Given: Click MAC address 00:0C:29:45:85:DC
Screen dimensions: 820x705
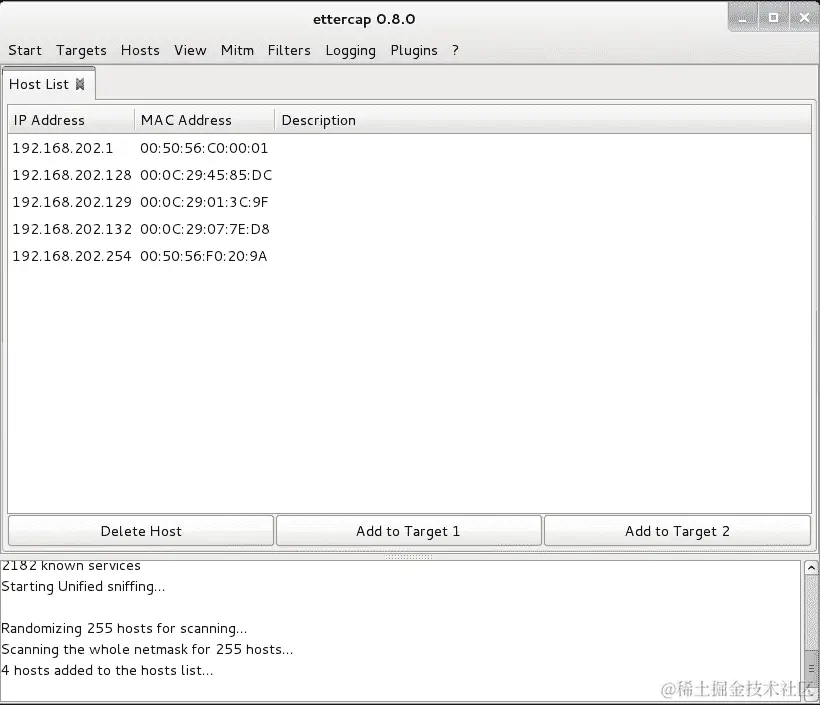Looking at the screenshot, I should (x=206, y=175).
